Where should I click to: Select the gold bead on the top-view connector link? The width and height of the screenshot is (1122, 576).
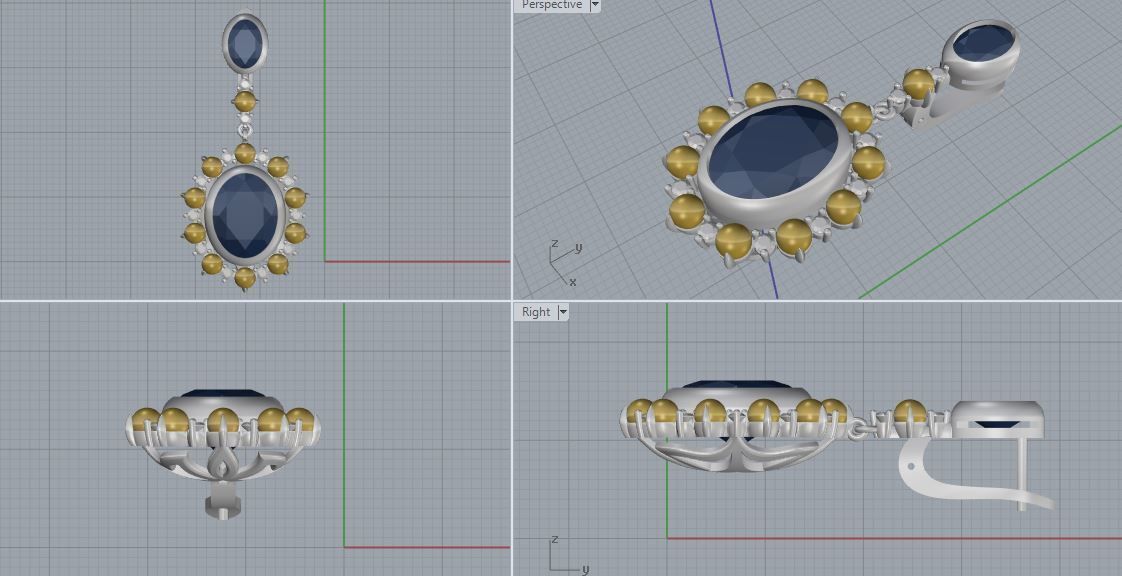[x=245, y=102]
